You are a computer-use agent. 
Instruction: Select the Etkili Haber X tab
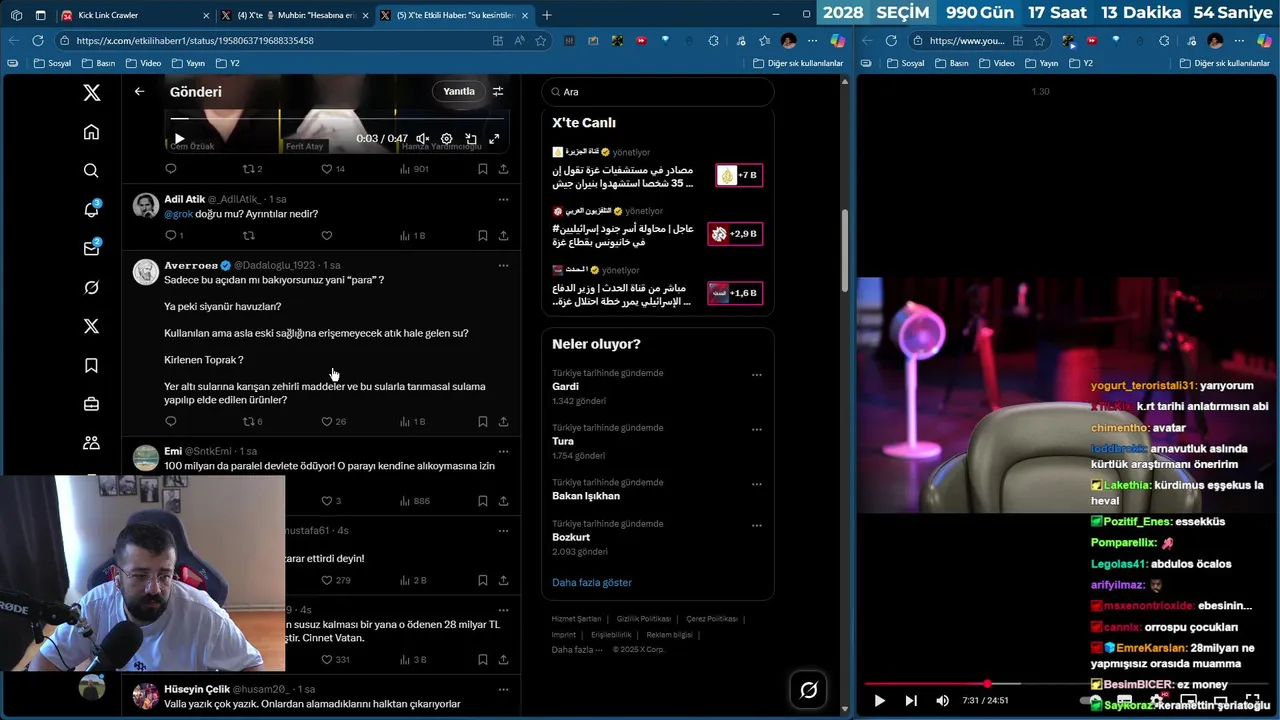(x=454, y=15)
